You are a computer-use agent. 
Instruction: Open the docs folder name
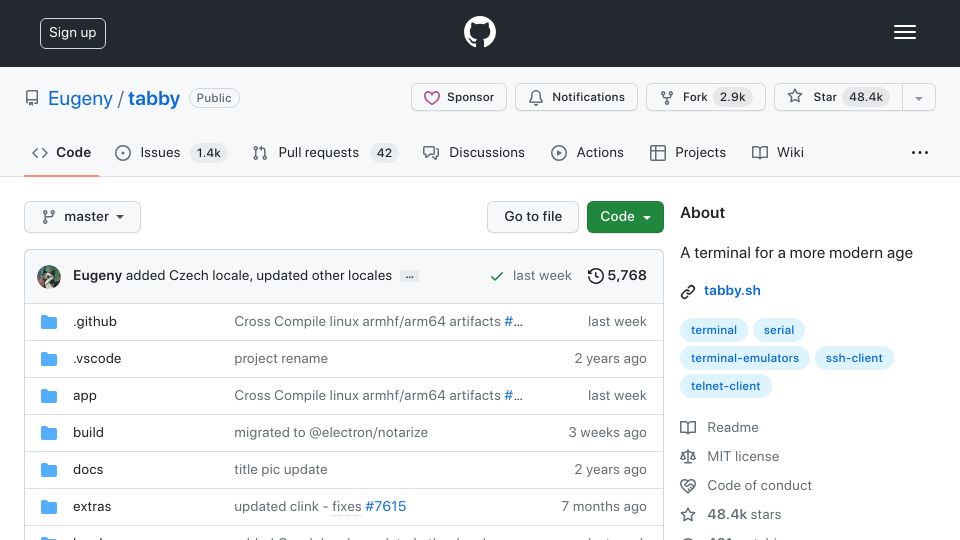pos(88,470)
